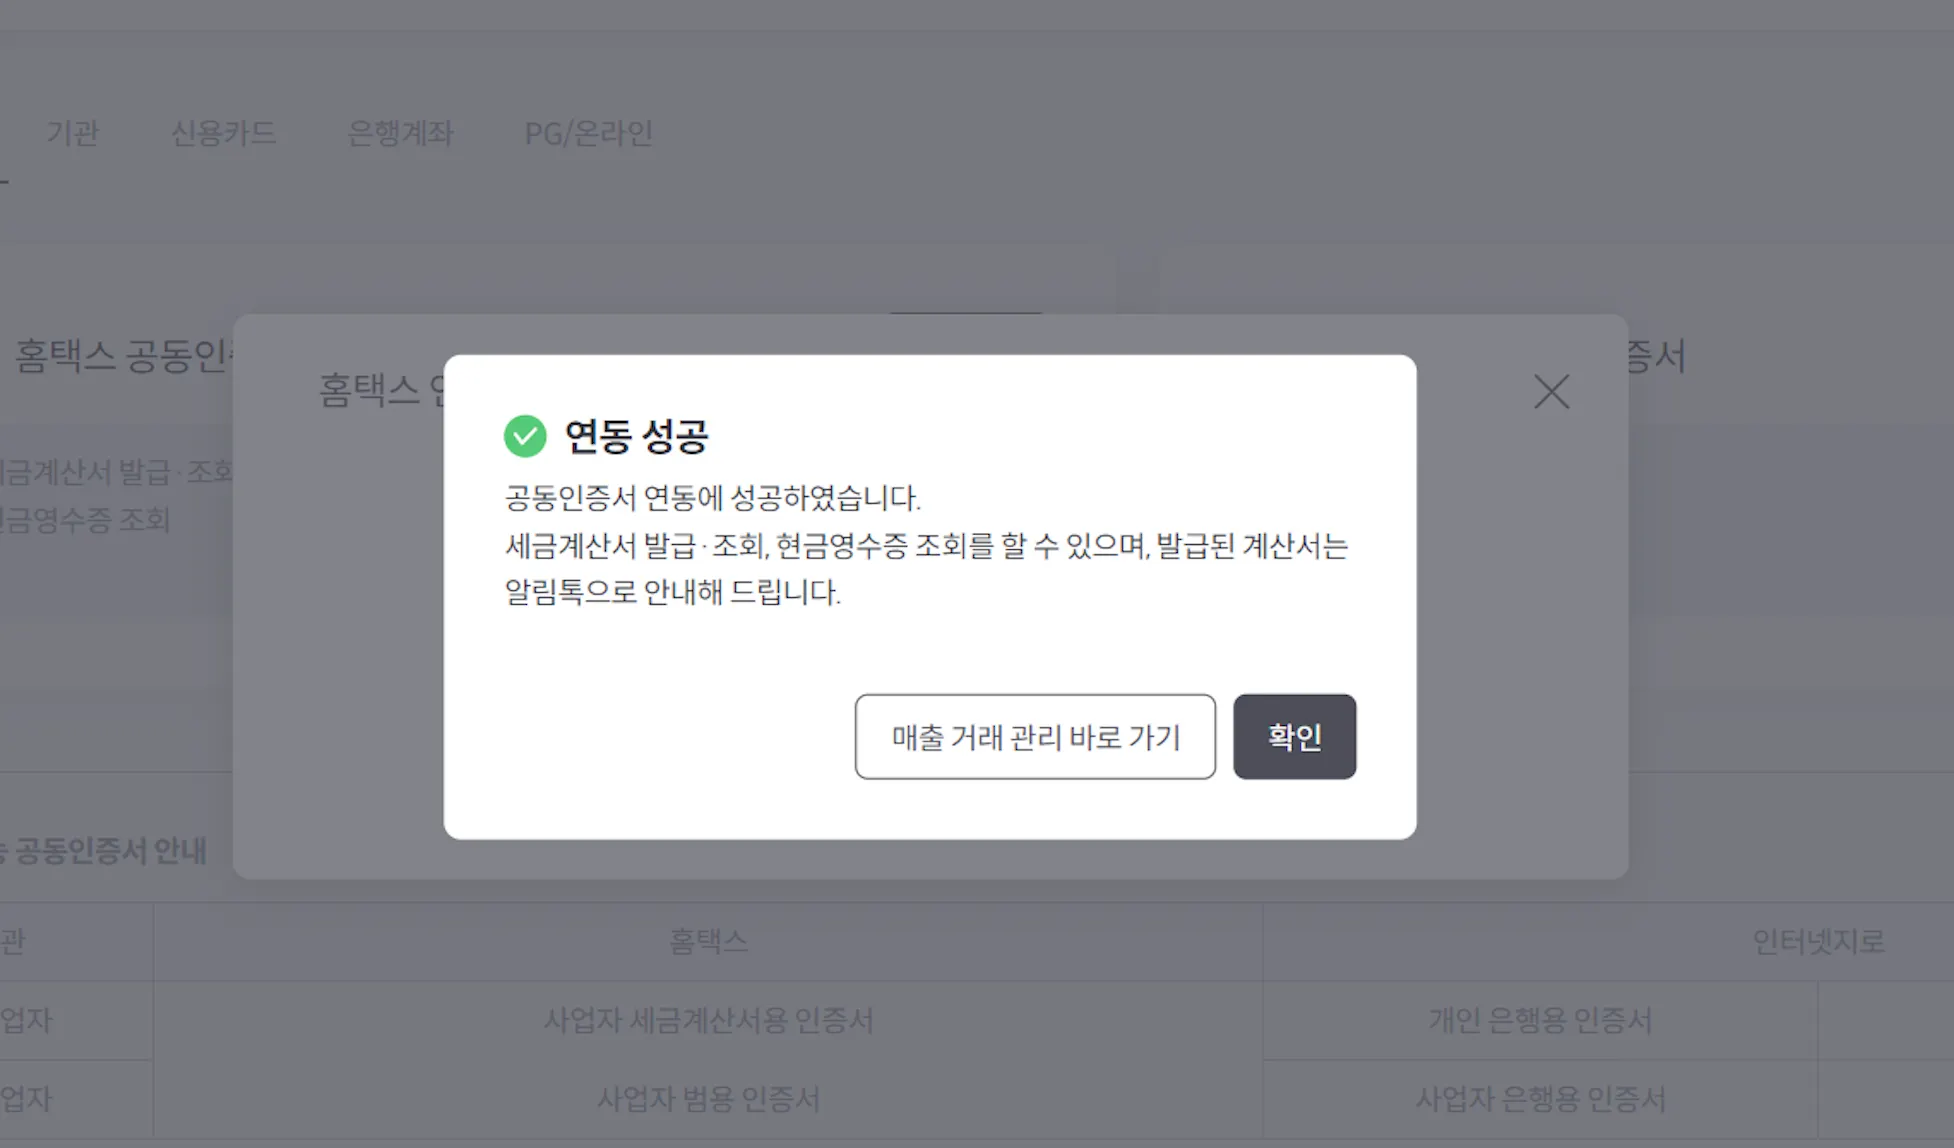Image resolution: width=1954 pixels, height=1148 pixels.
Task: Click the 홈택스 column header in table
Action: pos(708,941)
